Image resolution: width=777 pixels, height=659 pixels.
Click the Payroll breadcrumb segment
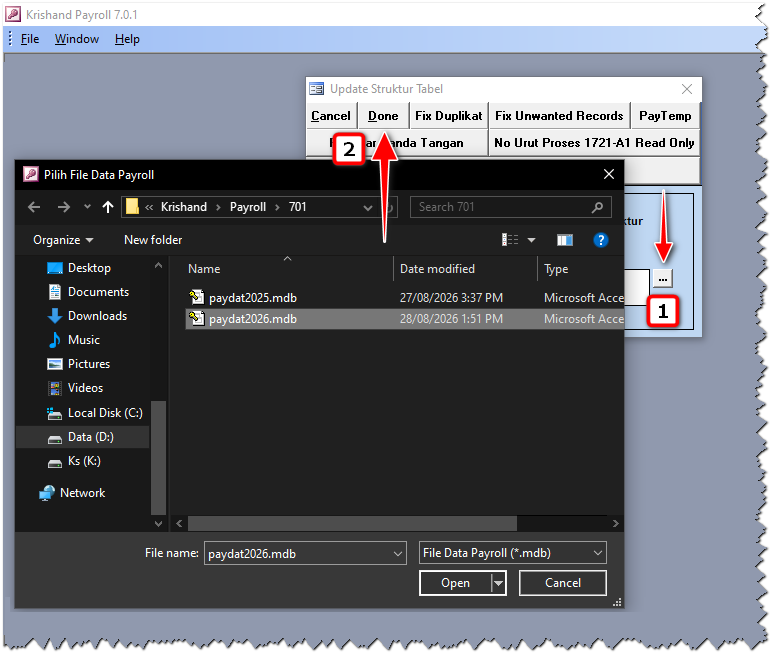[x=248, y=207]
